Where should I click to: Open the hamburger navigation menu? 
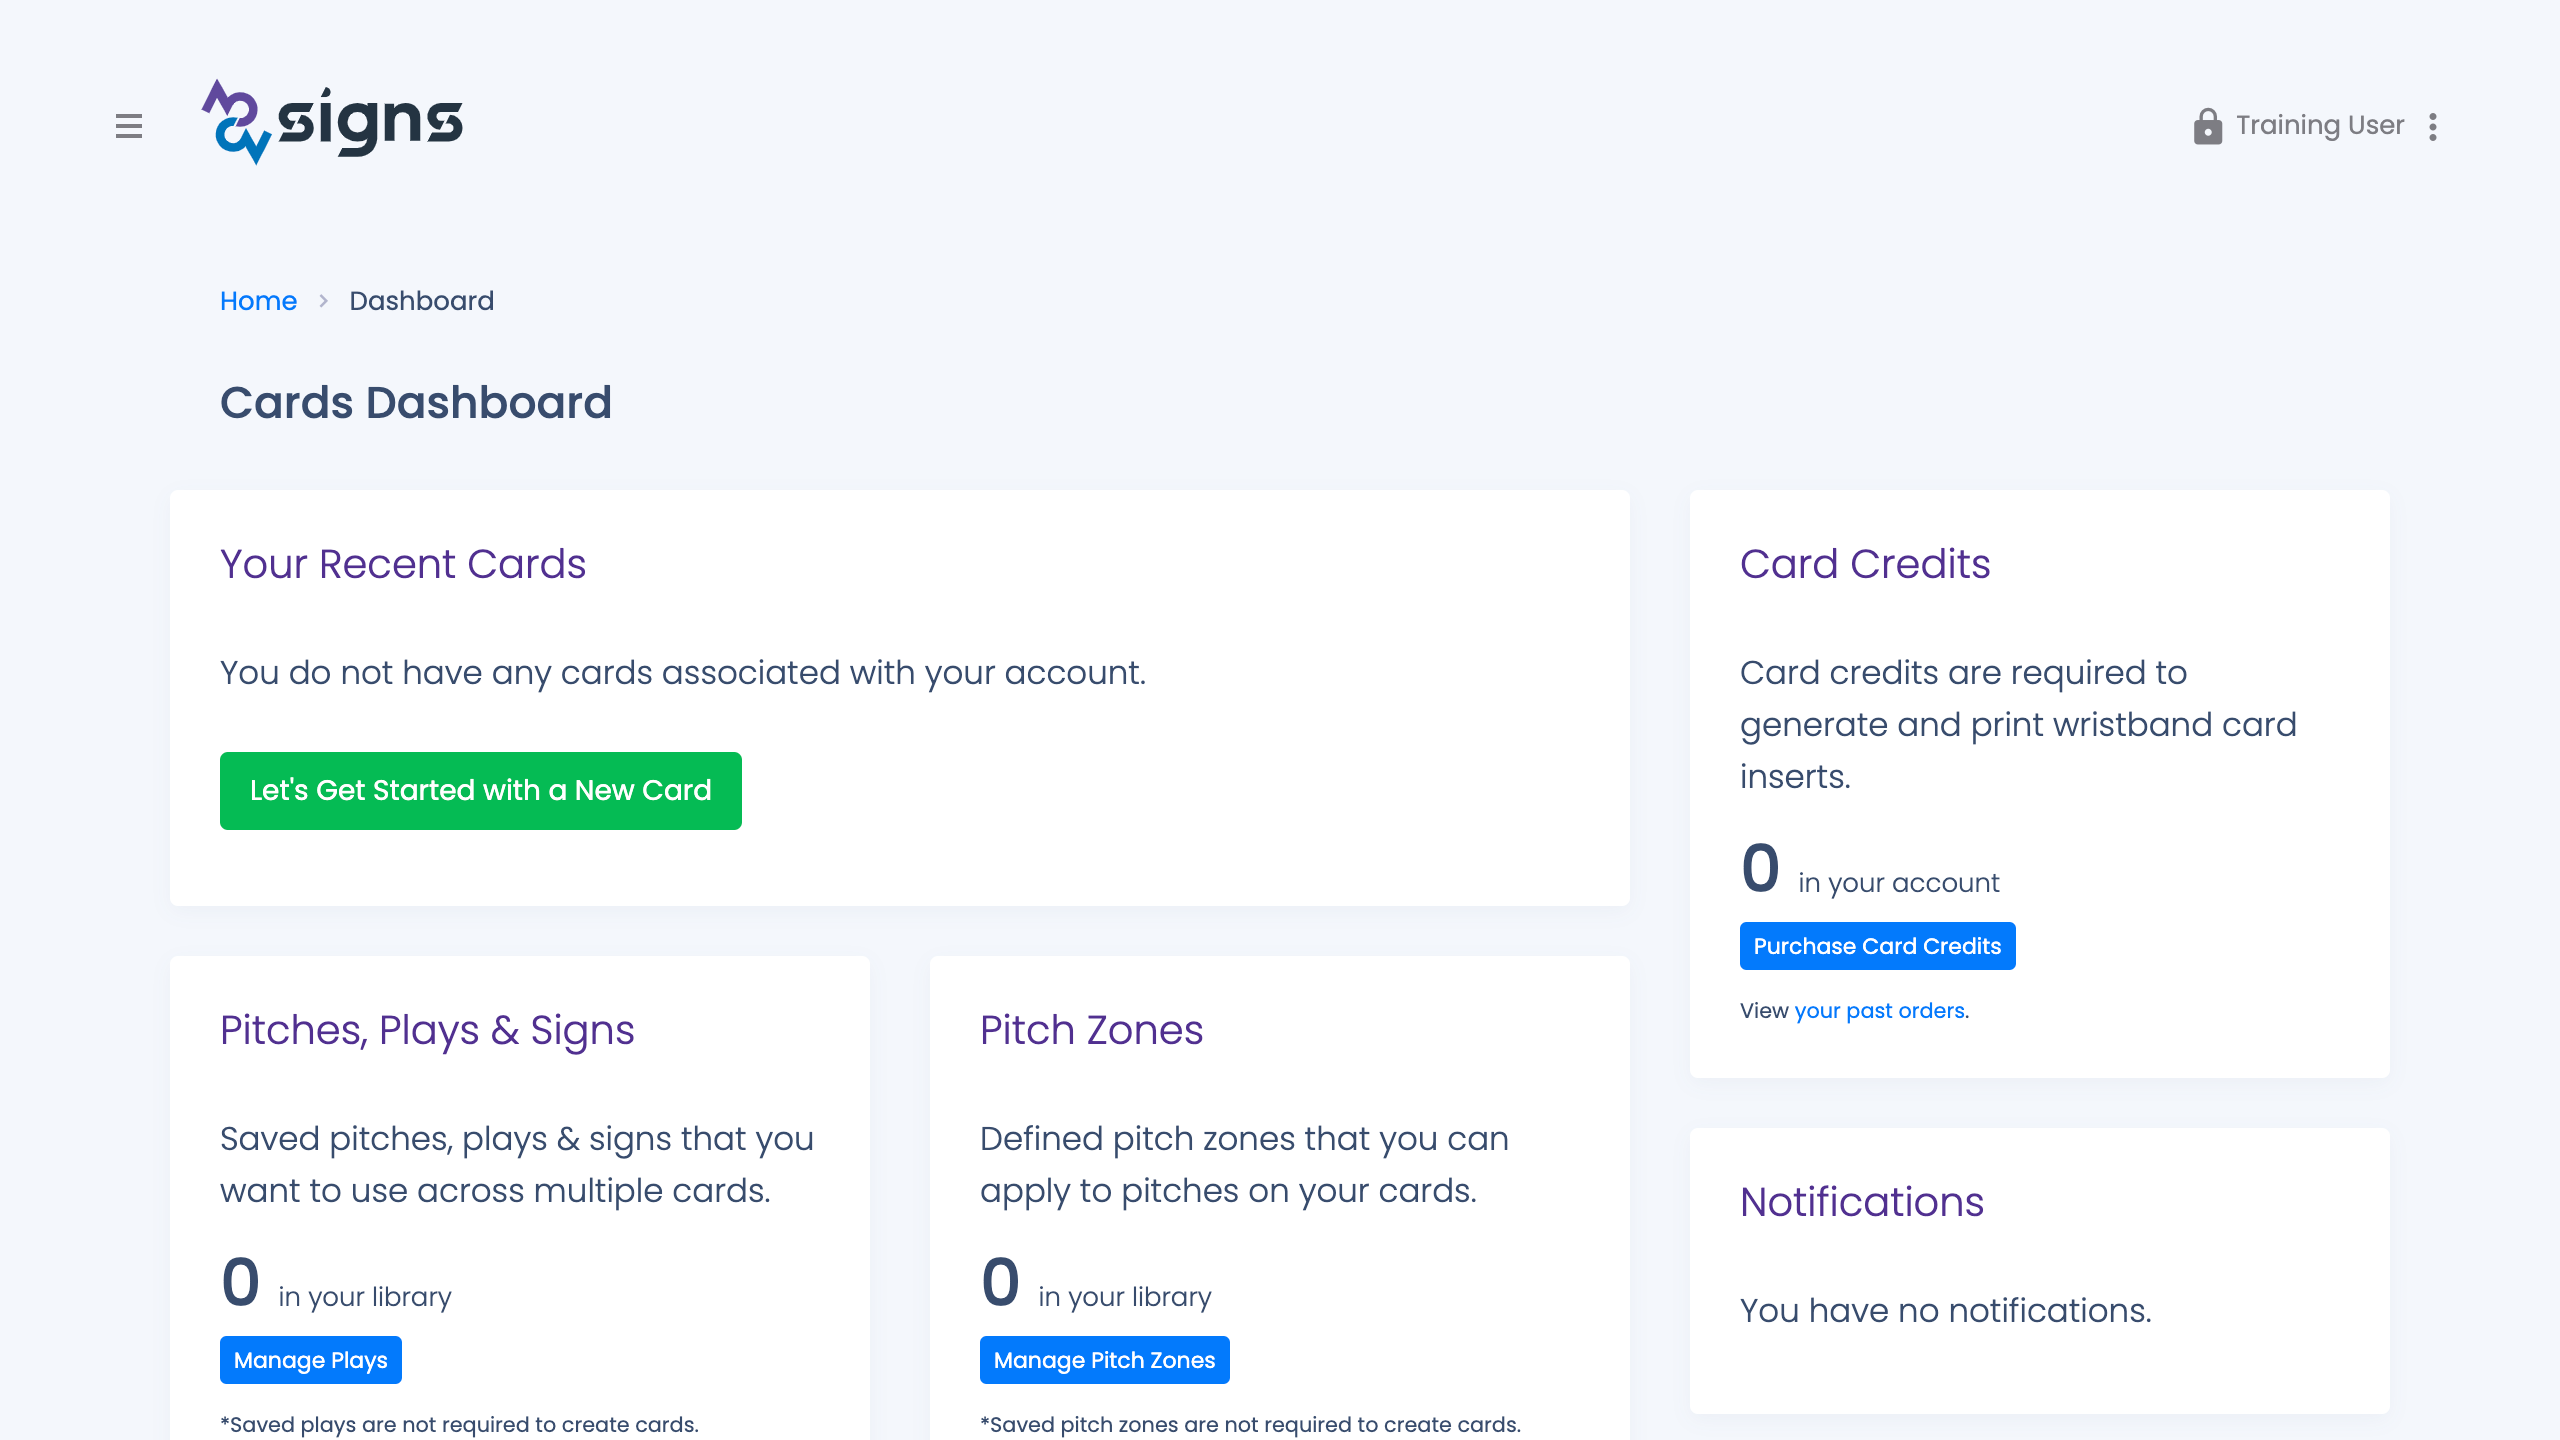click(129, 127)
